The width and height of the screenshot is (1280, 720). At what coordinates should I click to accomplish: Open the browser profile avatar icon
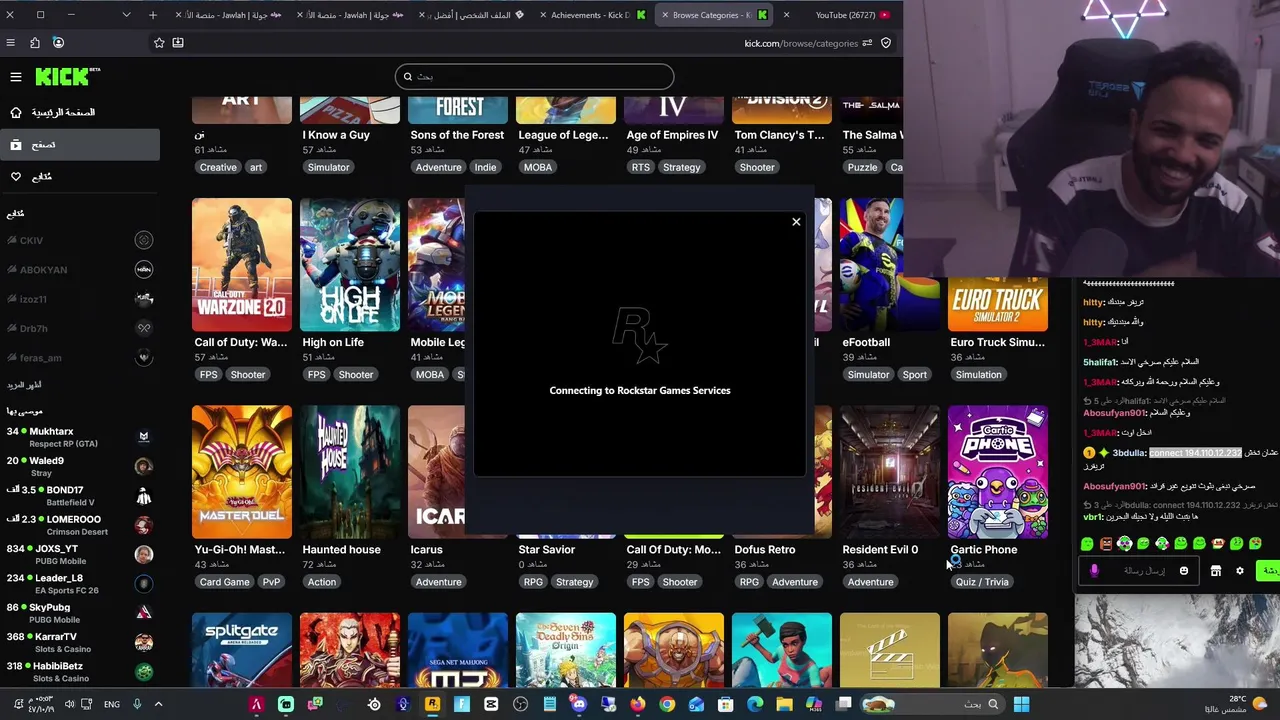(x=58, y=43)
